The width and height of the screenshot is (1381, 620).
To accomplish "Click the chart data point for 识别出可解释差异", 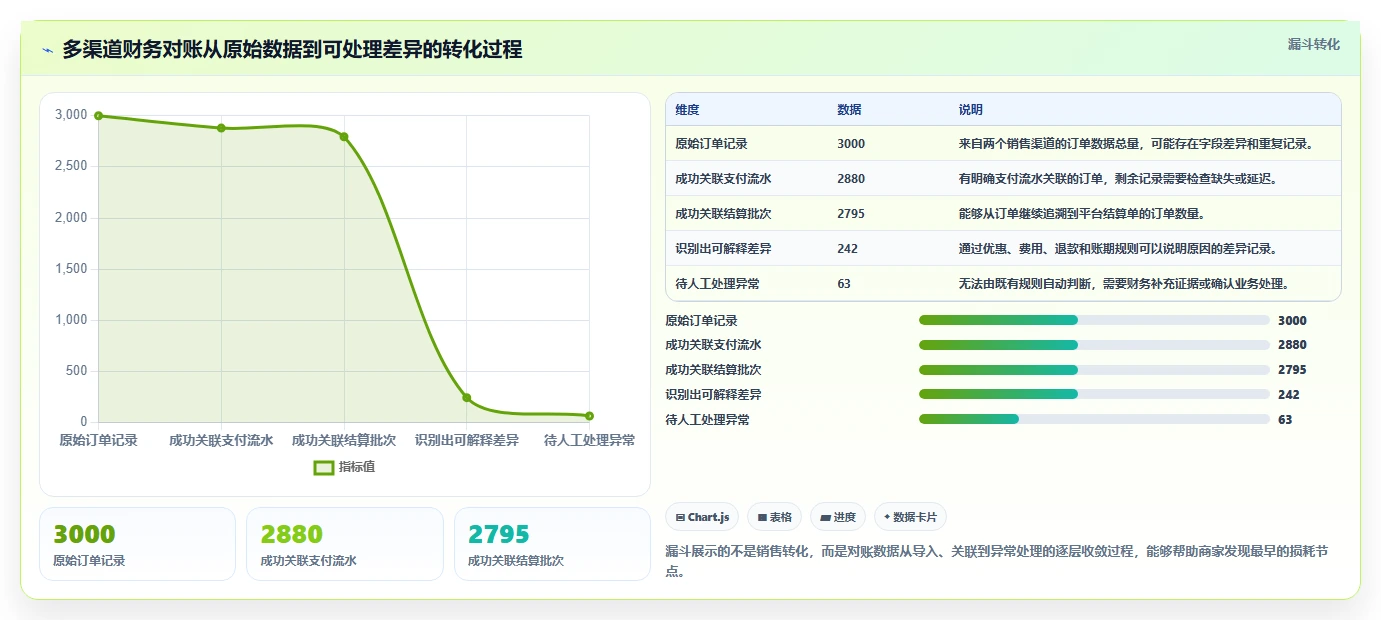I will point(467,398).
